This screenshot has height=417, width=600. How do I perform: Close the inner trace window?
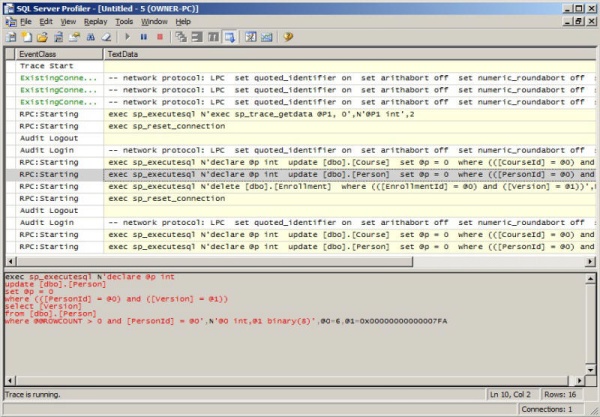pos(591,22)
